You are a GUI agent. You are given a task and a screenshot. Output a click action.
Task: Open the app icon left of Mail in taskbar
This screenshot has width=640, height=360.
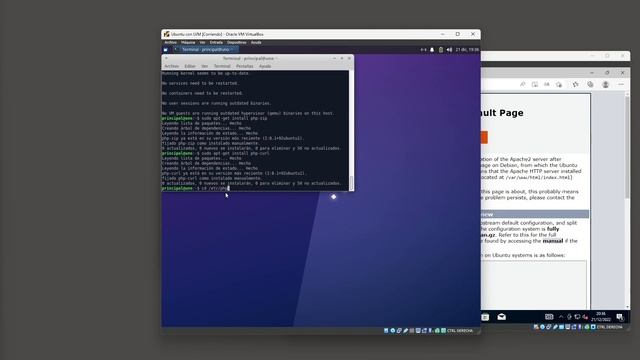[x=485, y=317]
